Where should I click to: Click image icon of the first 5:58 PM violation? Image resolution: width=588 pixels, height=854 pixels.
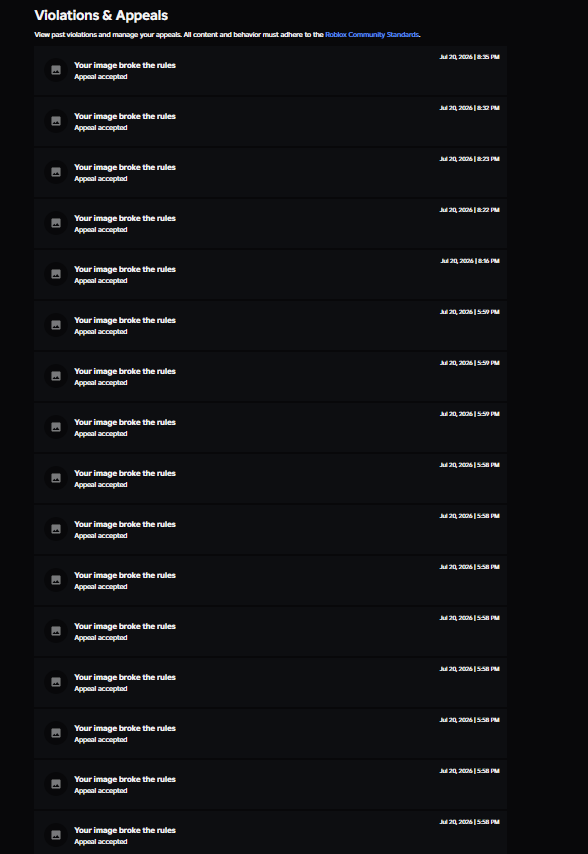(56, 478)
